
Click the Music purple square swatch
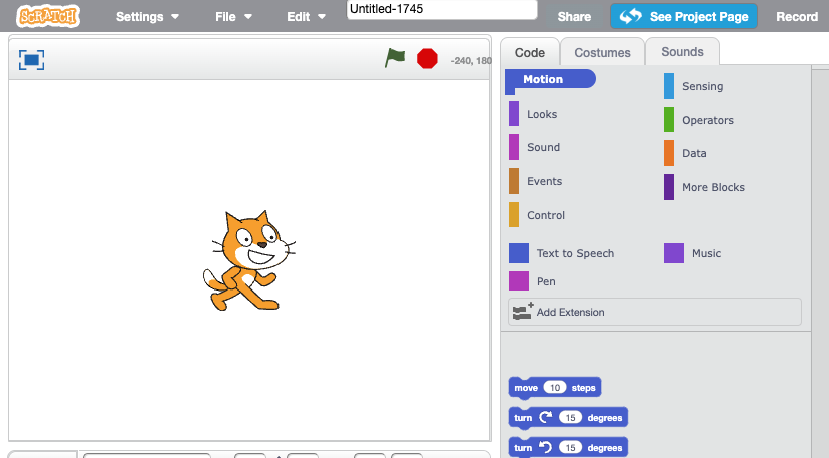pyautogui.click(x=674, y=253)
